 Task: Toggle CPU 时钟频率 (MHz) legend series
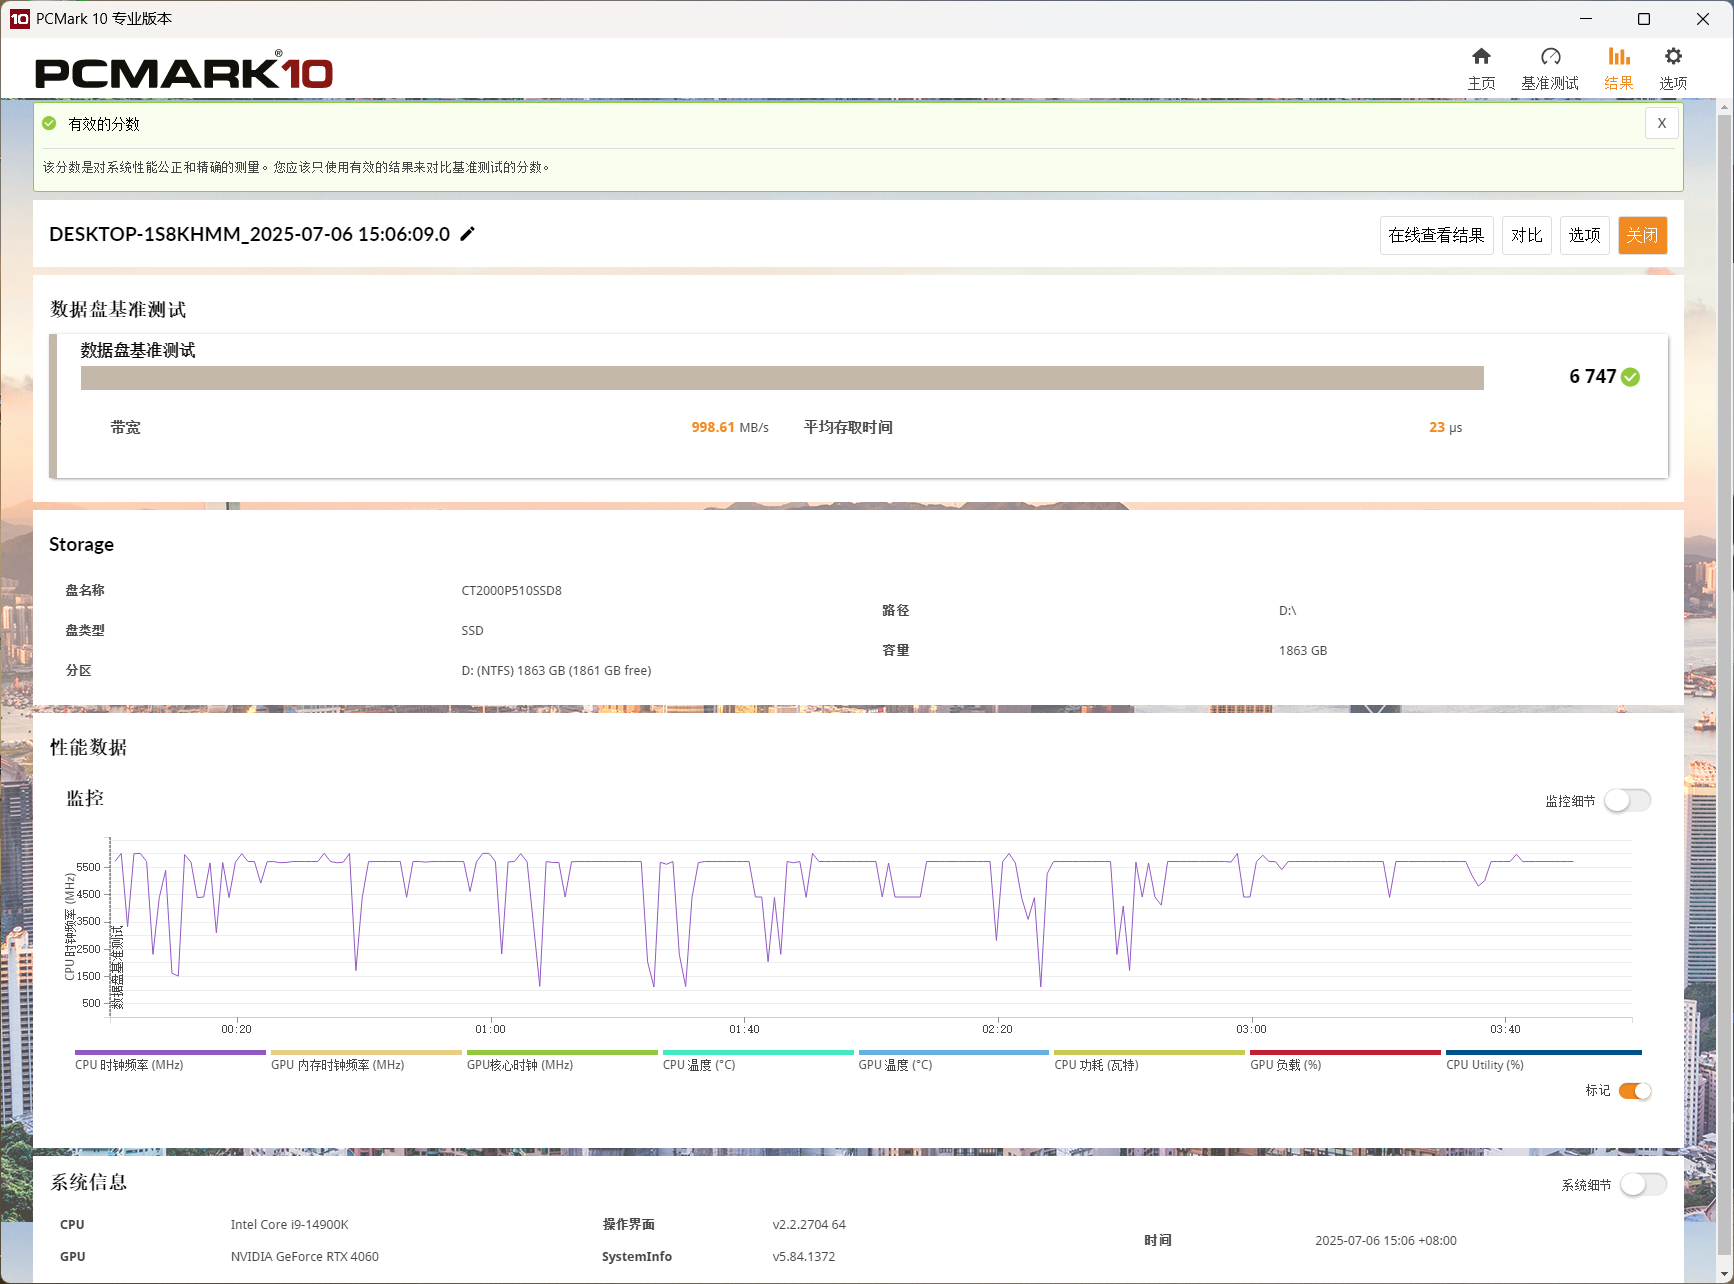[169, 1060]
